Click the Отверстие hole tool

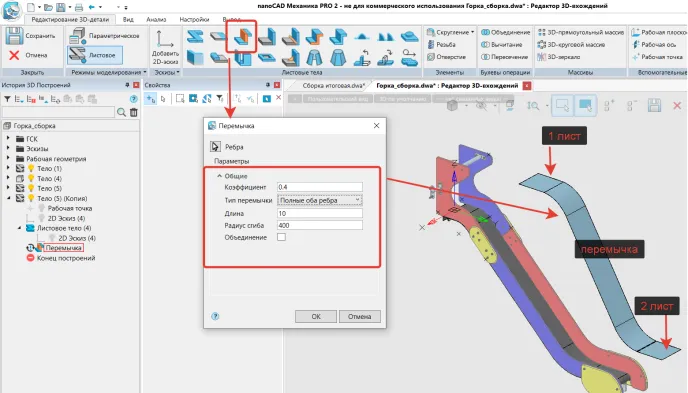pos(446,57)
